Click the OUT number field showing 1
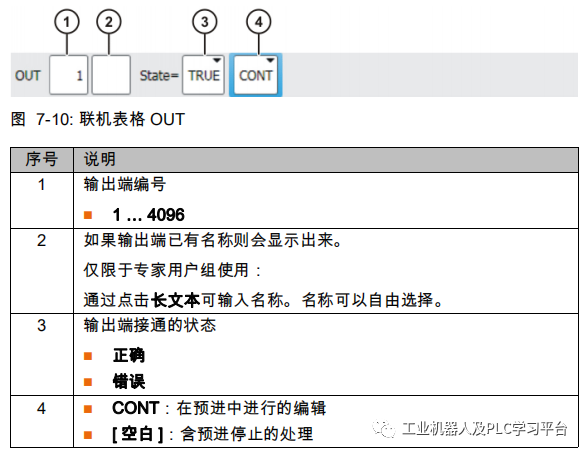The height and width of the screenshot is (454, 586). tap(68, 75)
